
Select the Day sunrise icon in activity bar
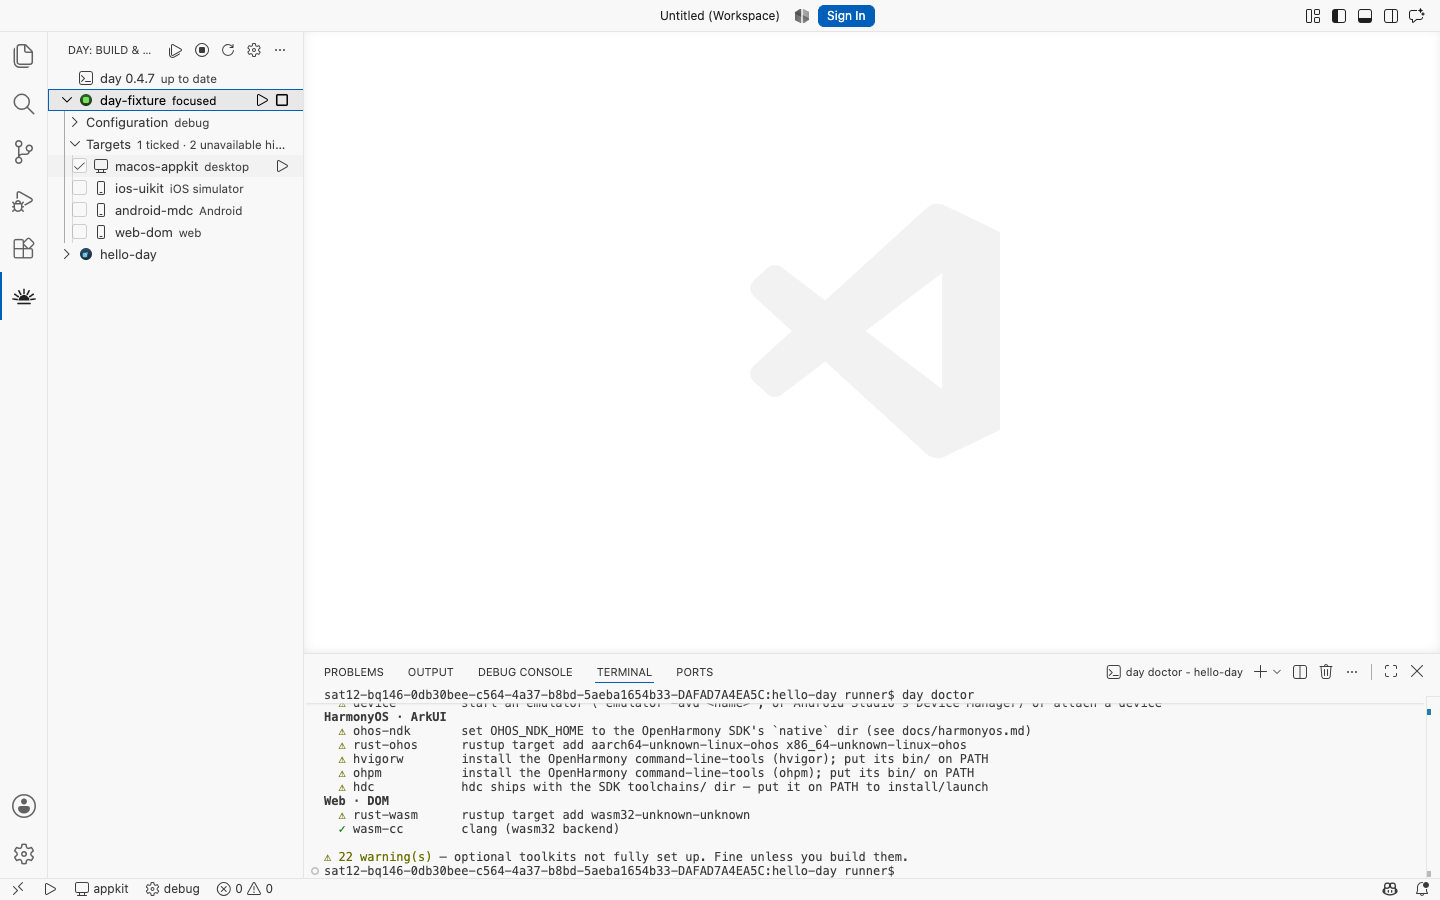click(x=24, y=296)
